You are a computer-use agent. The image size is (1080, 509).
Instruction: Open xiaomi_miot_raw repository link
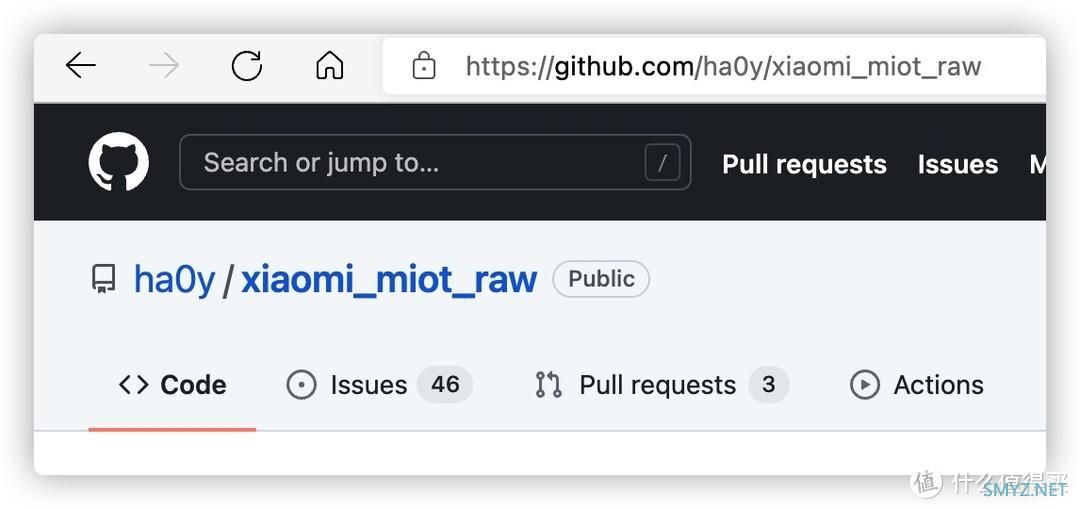pyautogui.click(x=389, y=280)
